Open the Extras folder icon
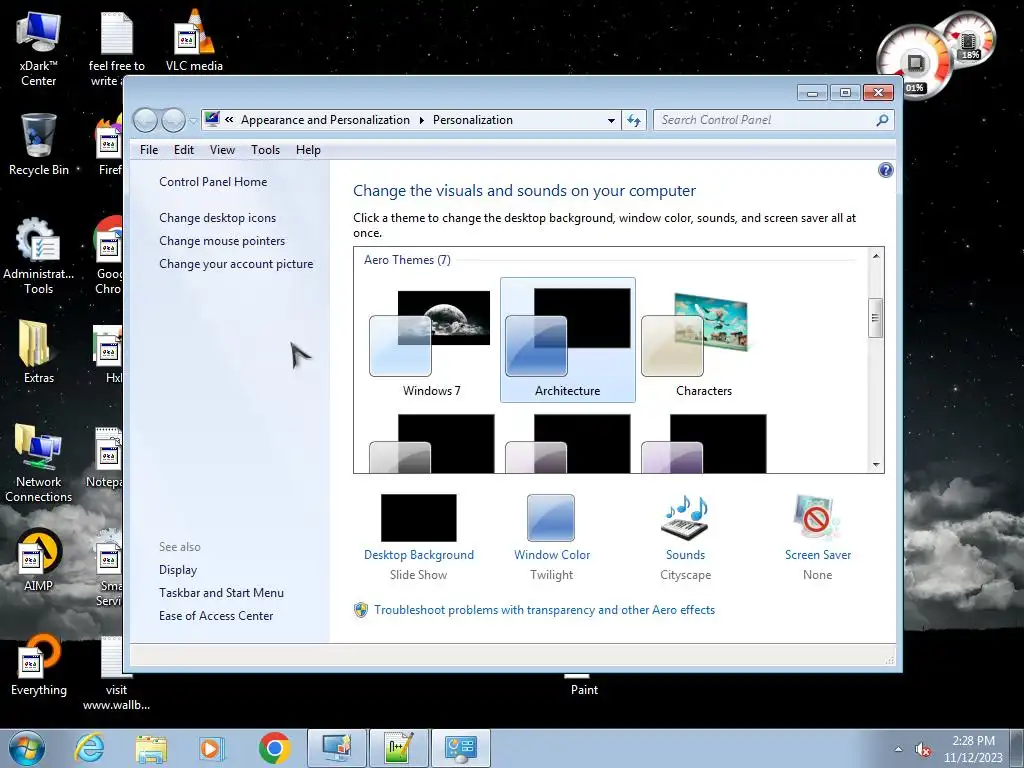 point(39,351)
